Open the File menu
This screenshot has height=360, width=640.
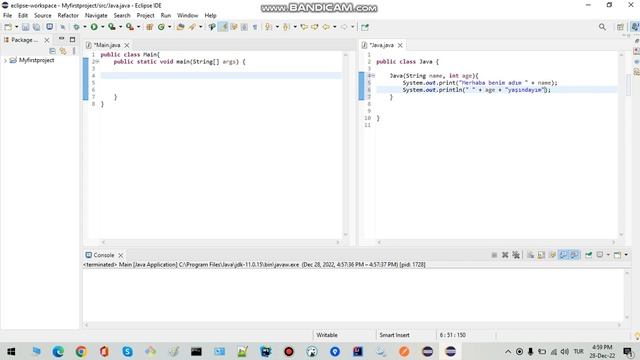7,16
